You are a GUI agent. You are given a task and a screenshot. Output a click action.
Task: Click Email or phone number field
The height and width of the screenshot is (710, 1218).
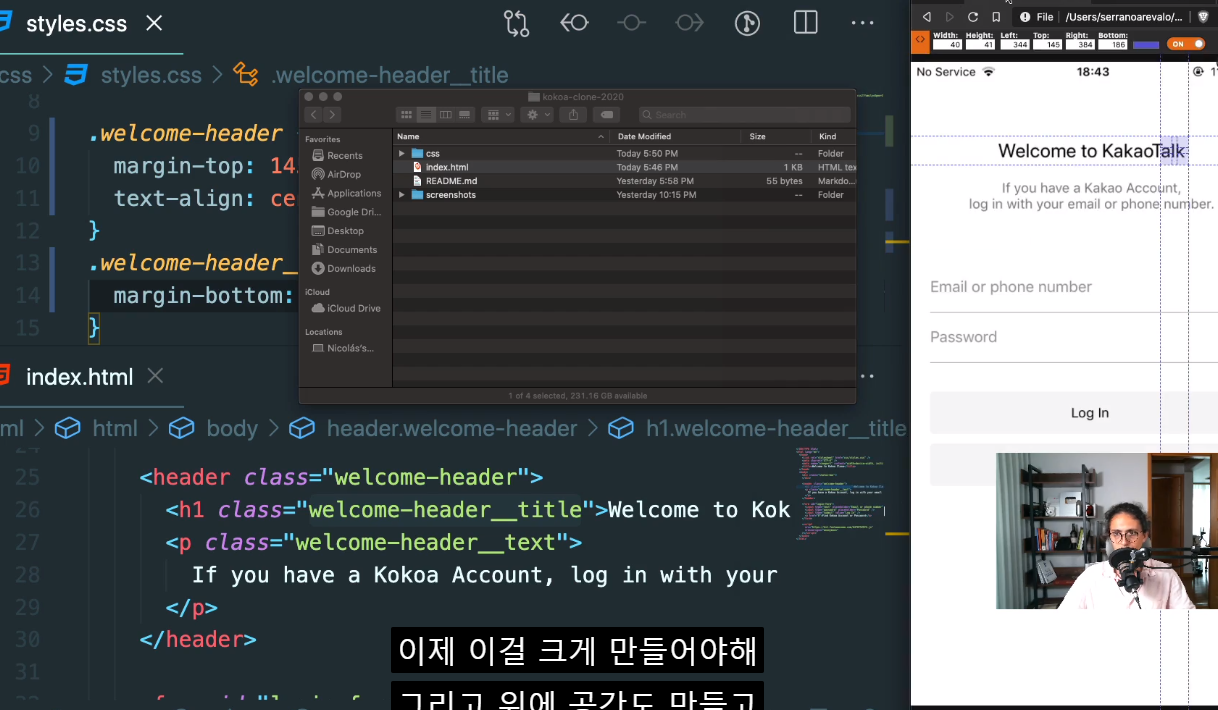pyautogui.click(x=1074, y=287)
